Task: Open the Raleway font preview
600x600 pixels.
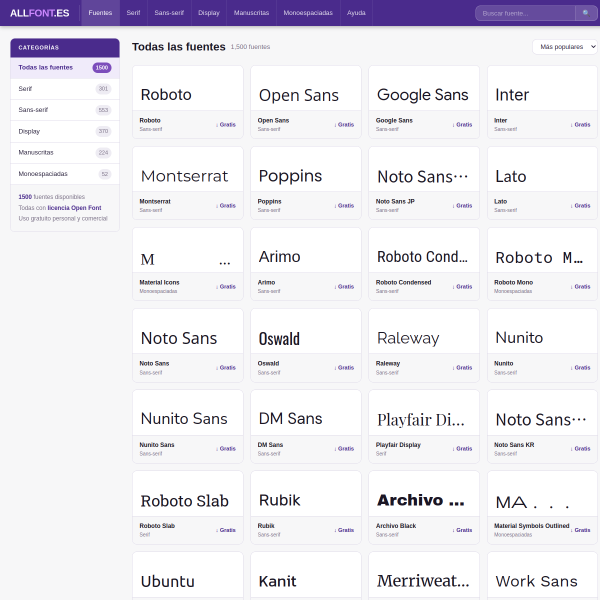Action: [424, 331]
